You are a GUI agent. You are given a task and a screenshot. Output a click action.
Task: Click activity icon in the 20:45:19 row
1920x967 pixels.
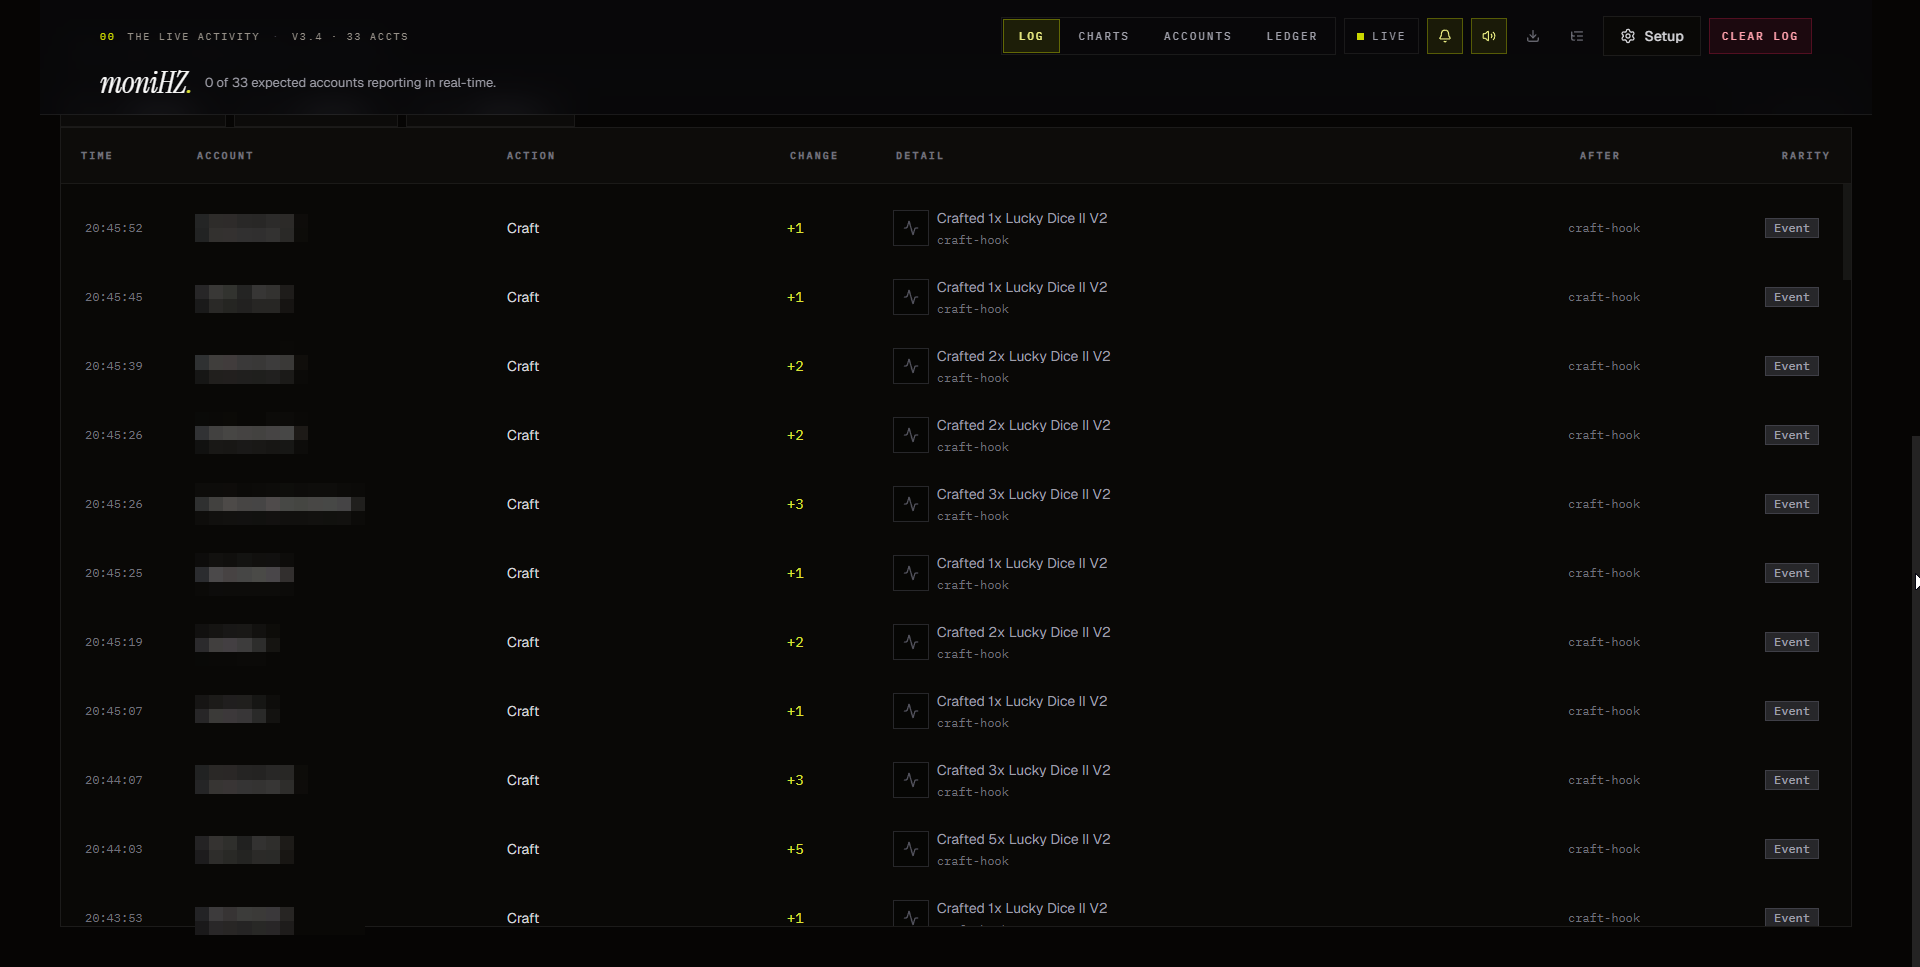910,642
